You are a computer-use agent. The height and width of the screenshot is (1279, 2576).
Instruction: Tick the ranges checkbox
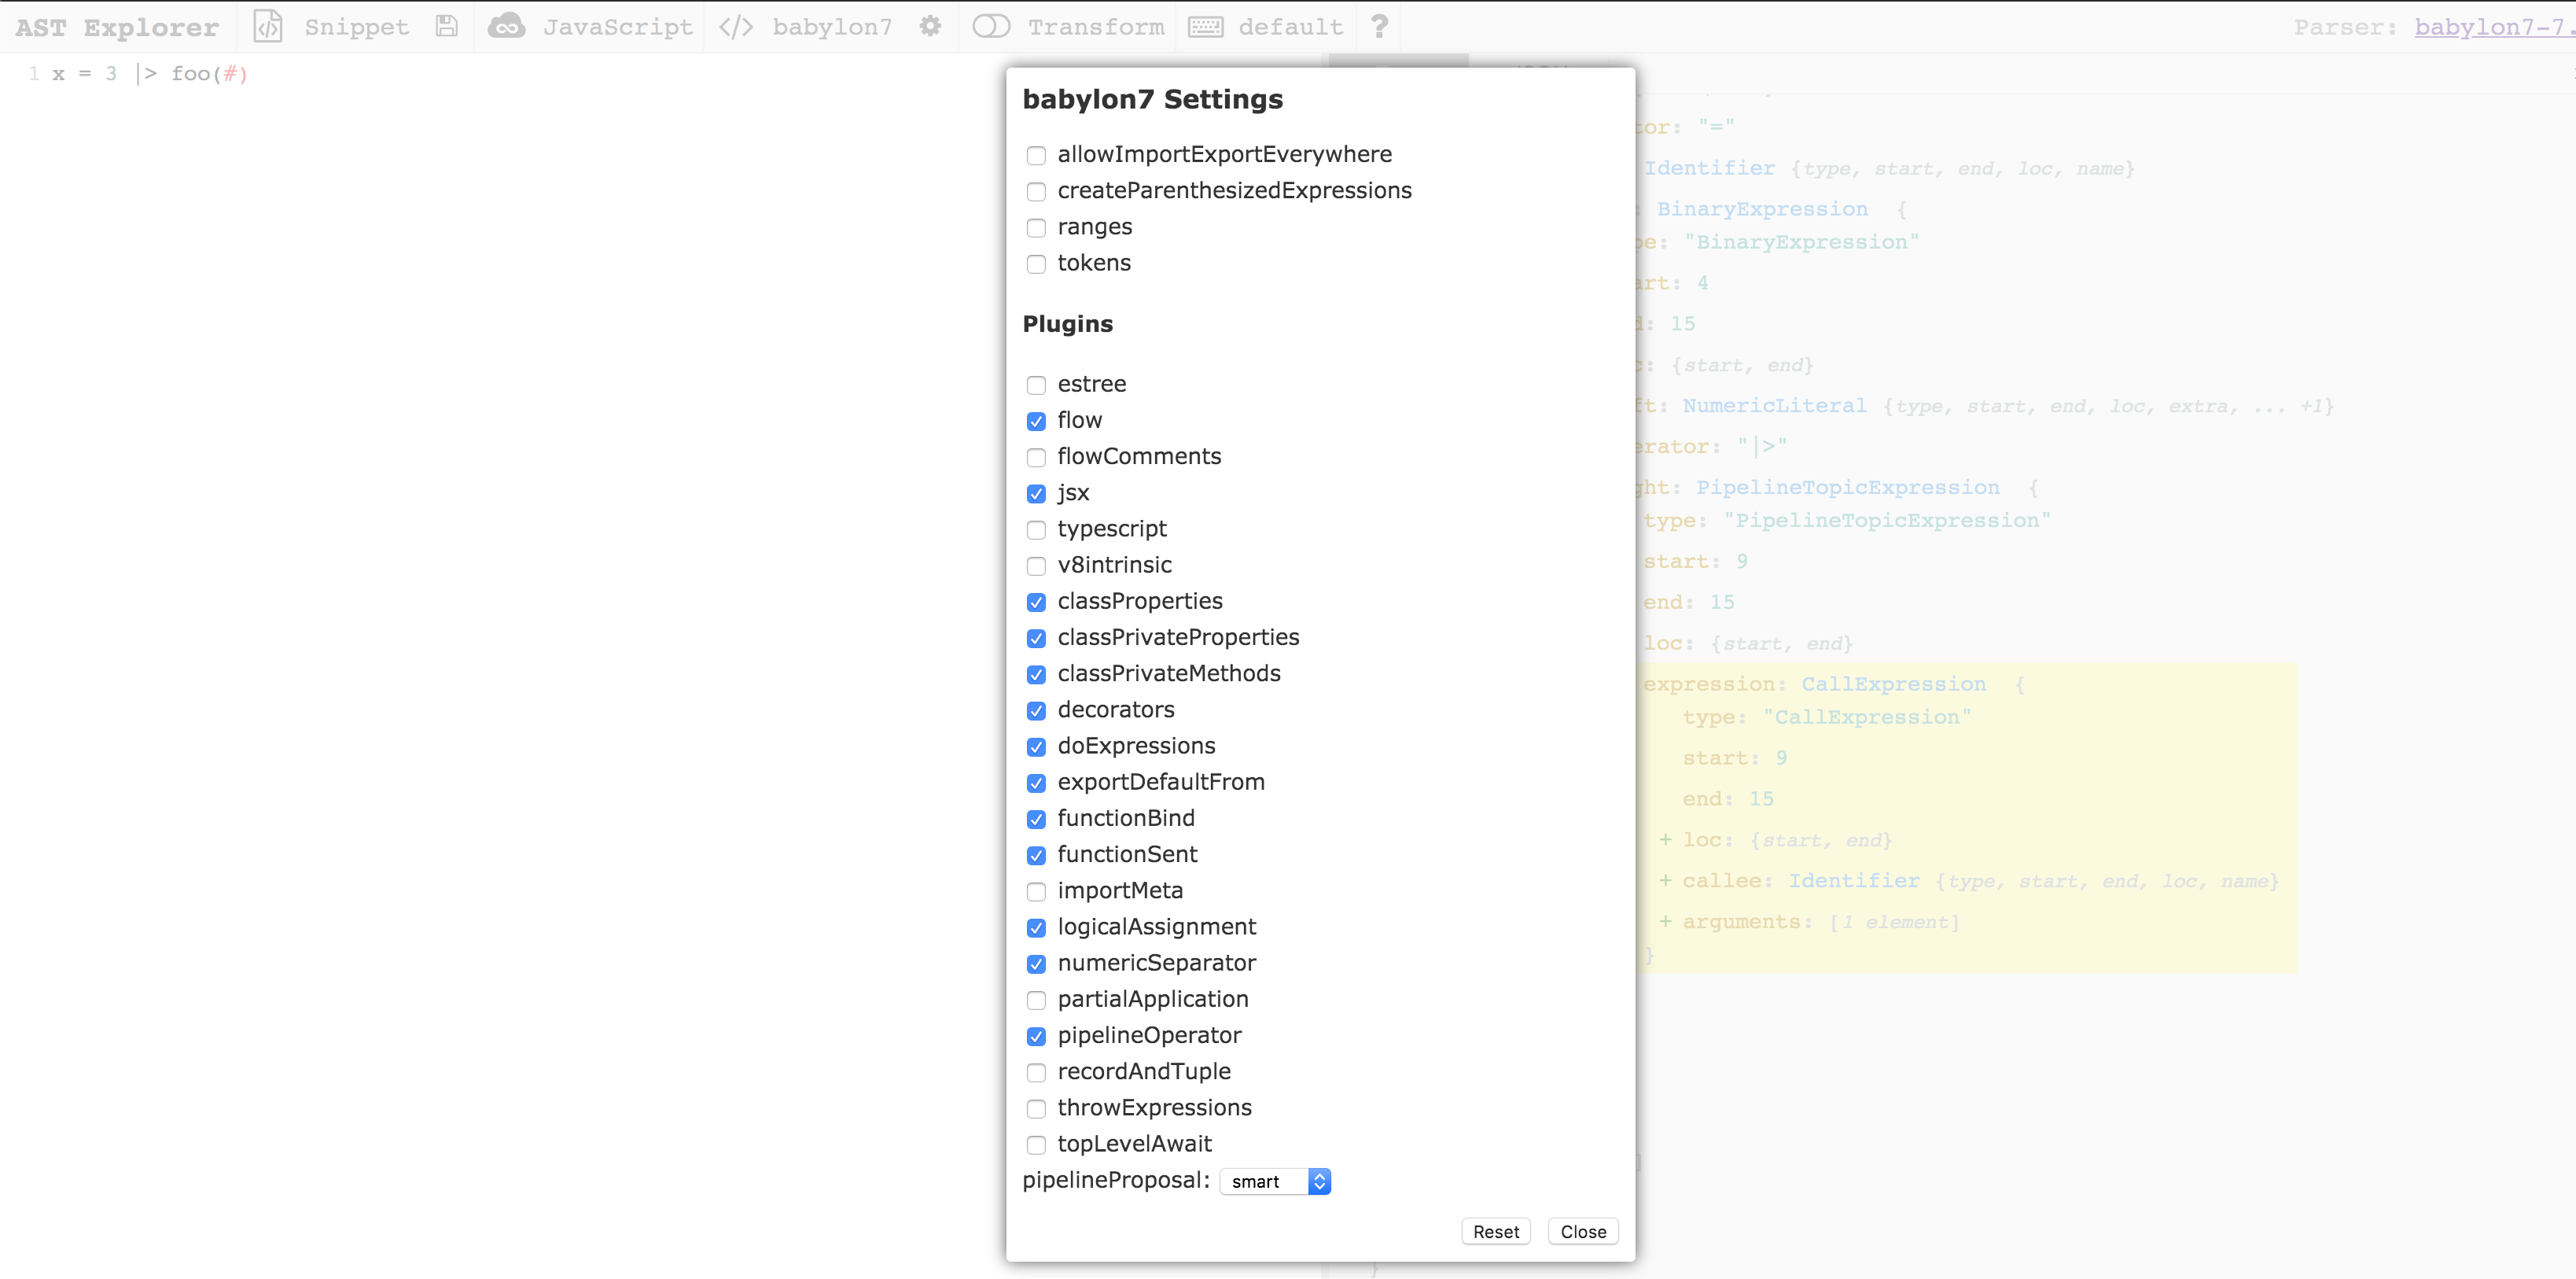(1036, 228)
